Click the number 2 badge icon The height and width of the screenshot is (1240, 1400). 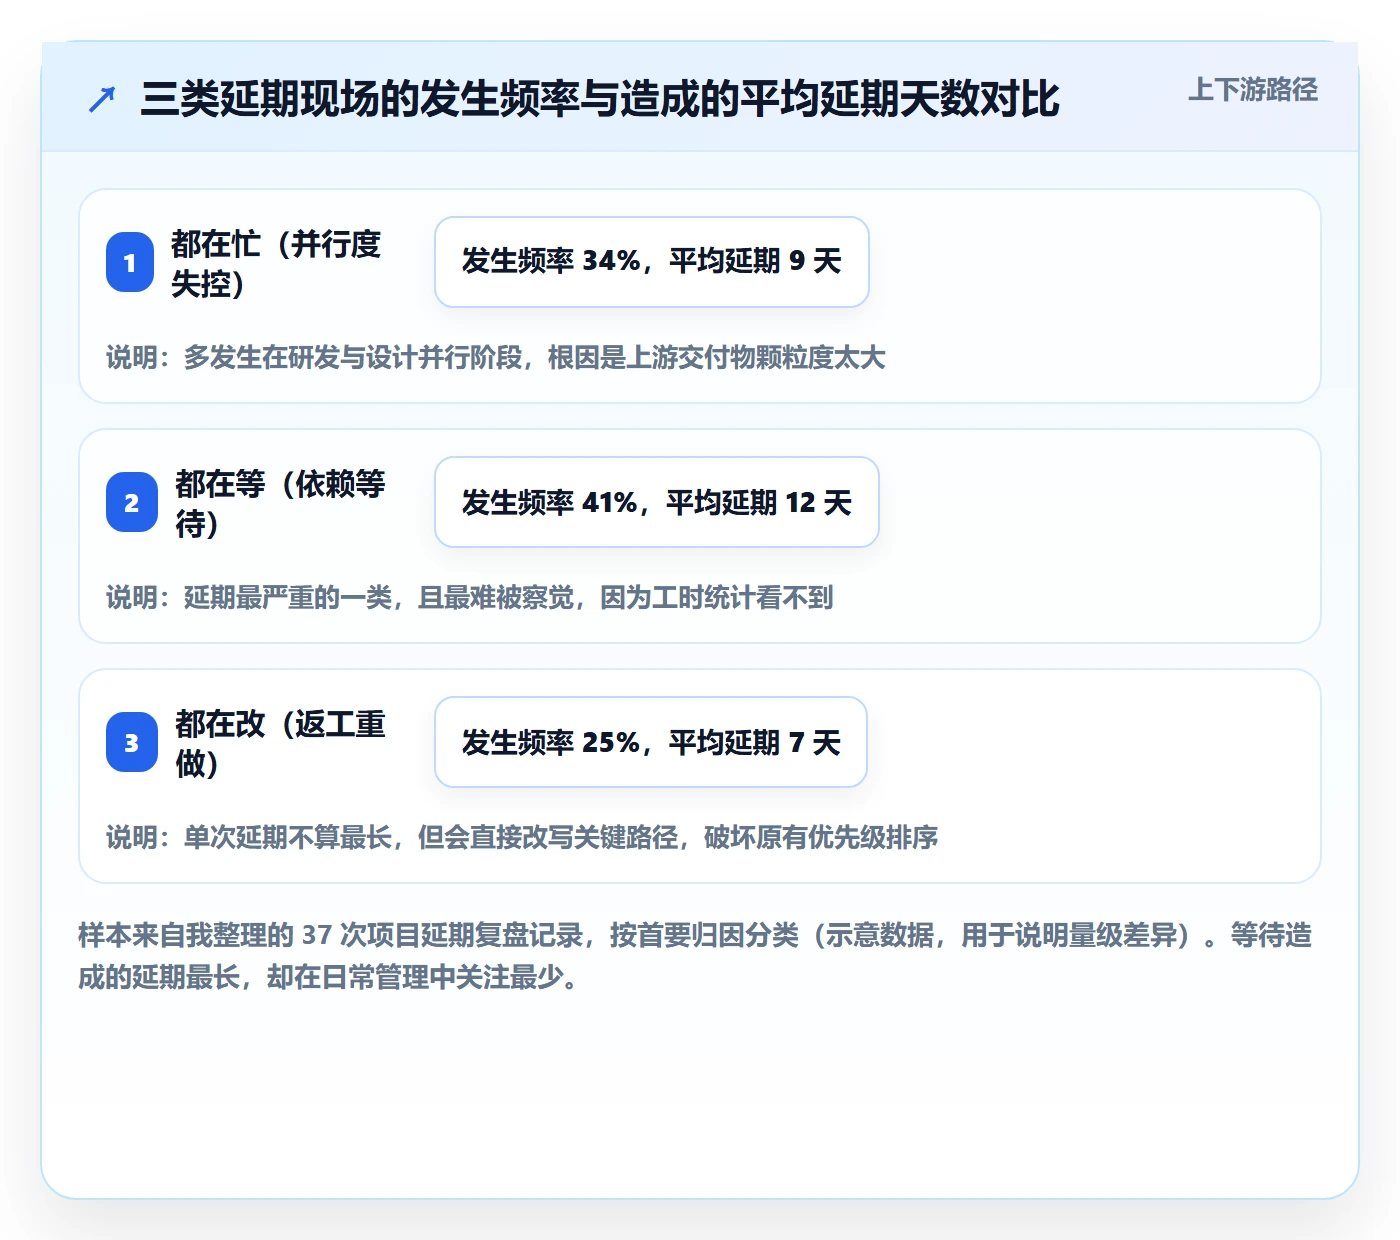132,502
